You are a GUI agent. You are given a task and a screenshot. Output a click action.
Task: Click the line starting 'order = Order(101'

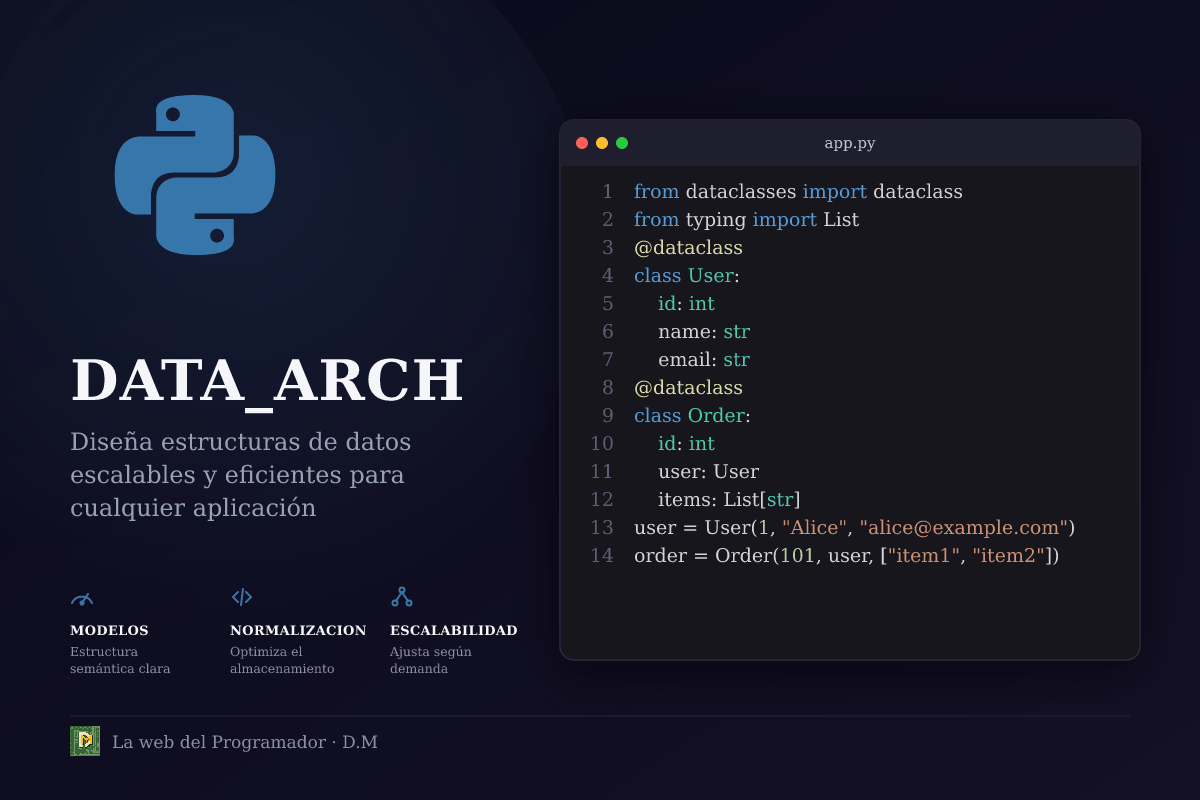(846, 555)
